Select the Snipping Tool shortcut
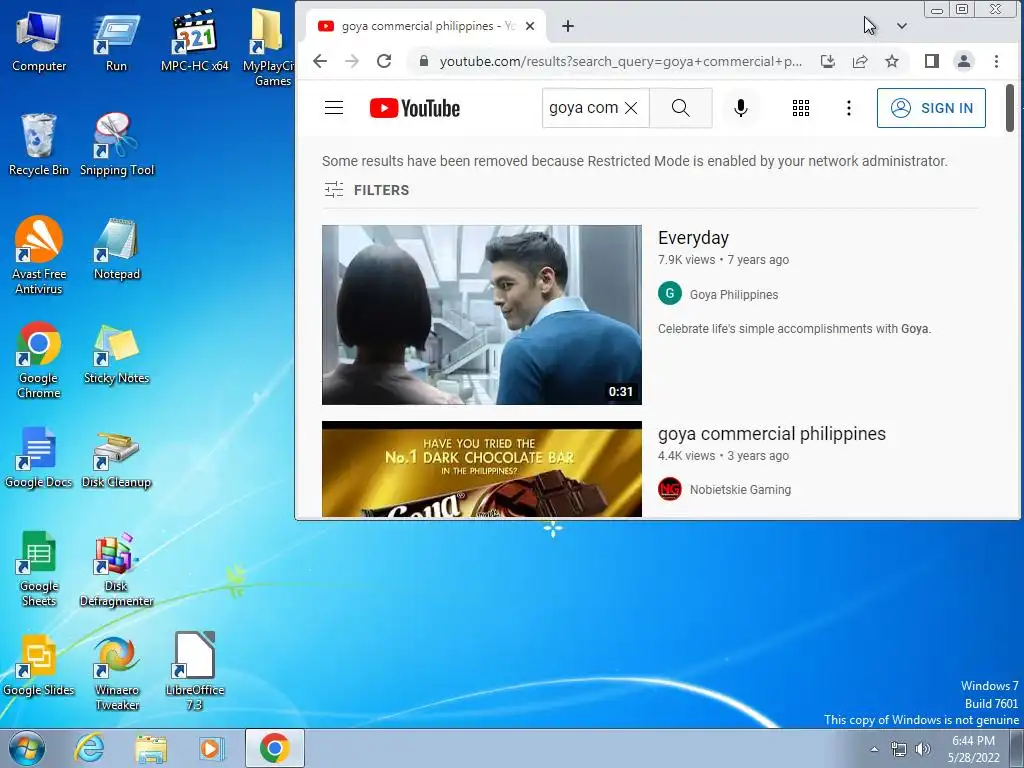This screenshot has width=1024, height=768. [x=117, y=145]
